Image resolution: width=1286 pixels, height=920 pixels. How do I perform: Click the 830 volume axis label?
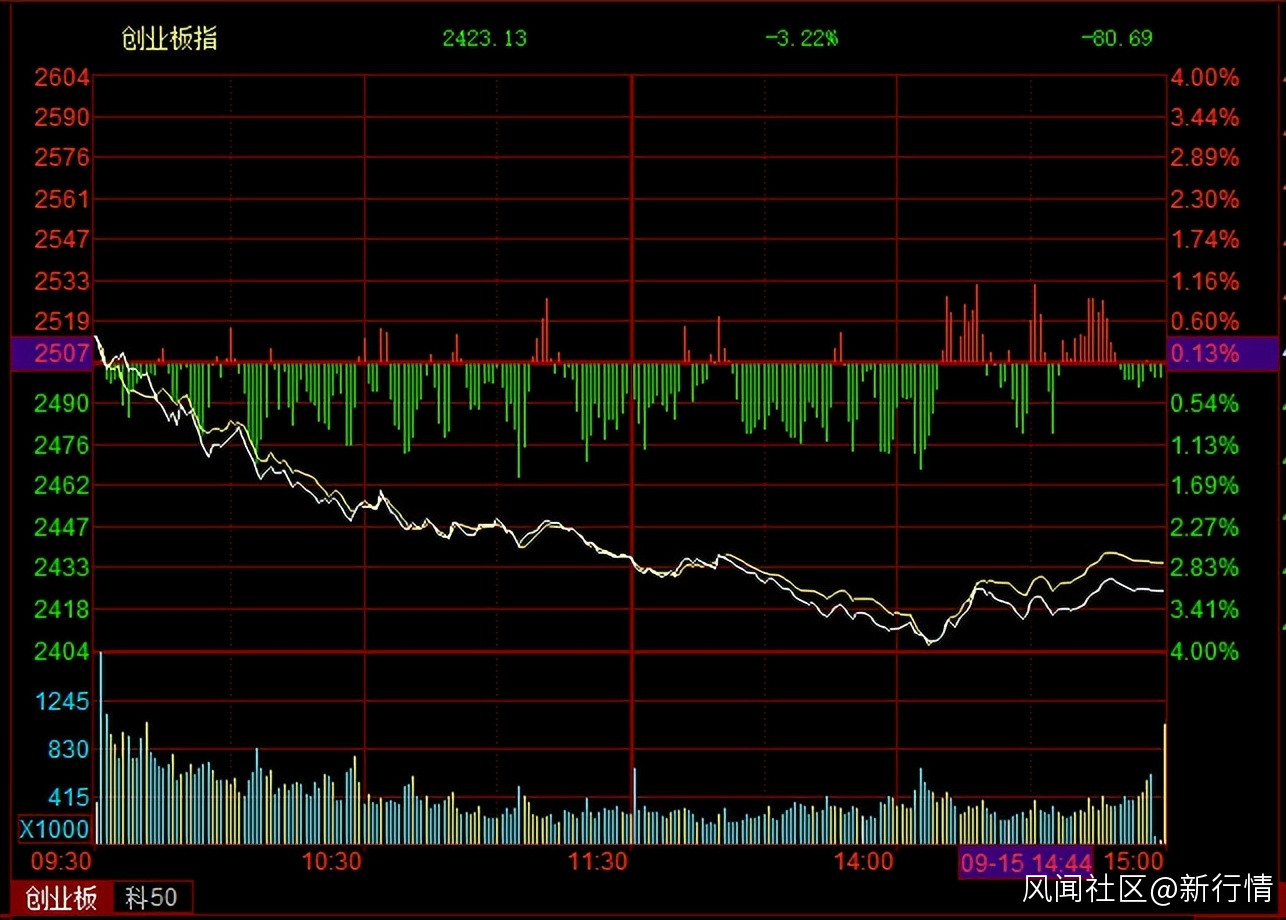[x=69, y=749]
